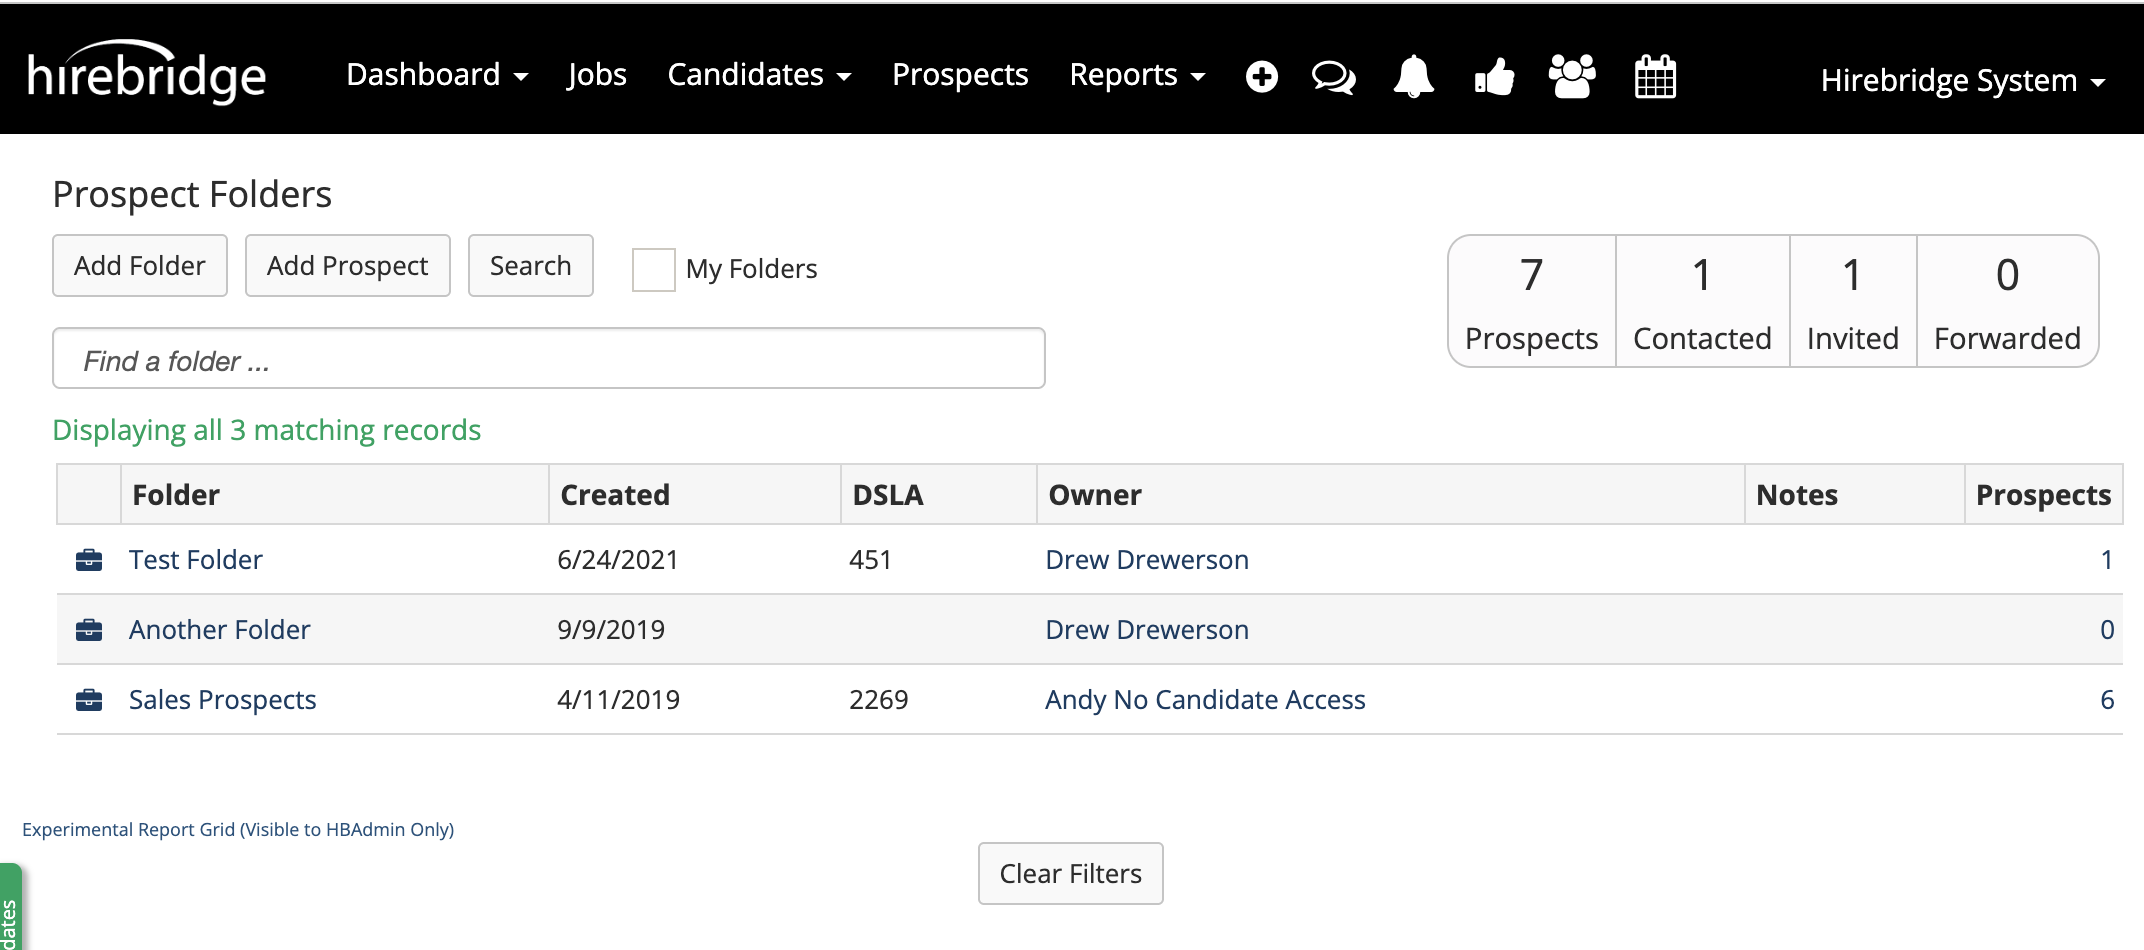Enable the My Folders checkbox
2144x950 pixels.
654,268
